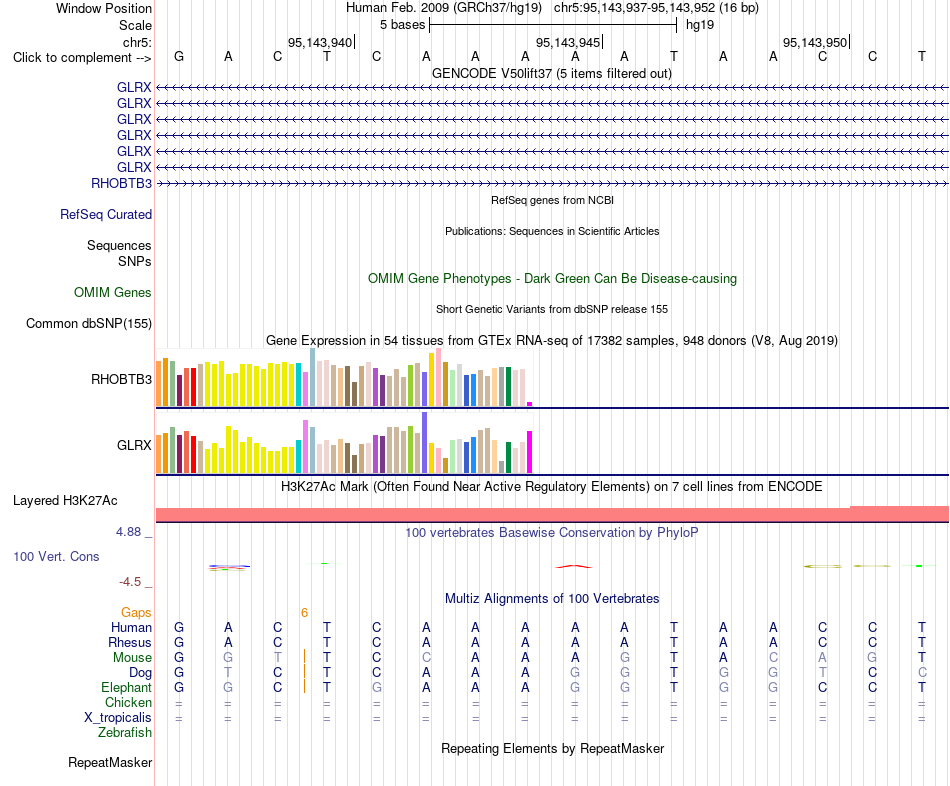The height and width of the screenshot is (786, 950).
Task: Open the 'Gene Expression in 54 tissues from GTEx' title
Action: click(x=552, y=341)
